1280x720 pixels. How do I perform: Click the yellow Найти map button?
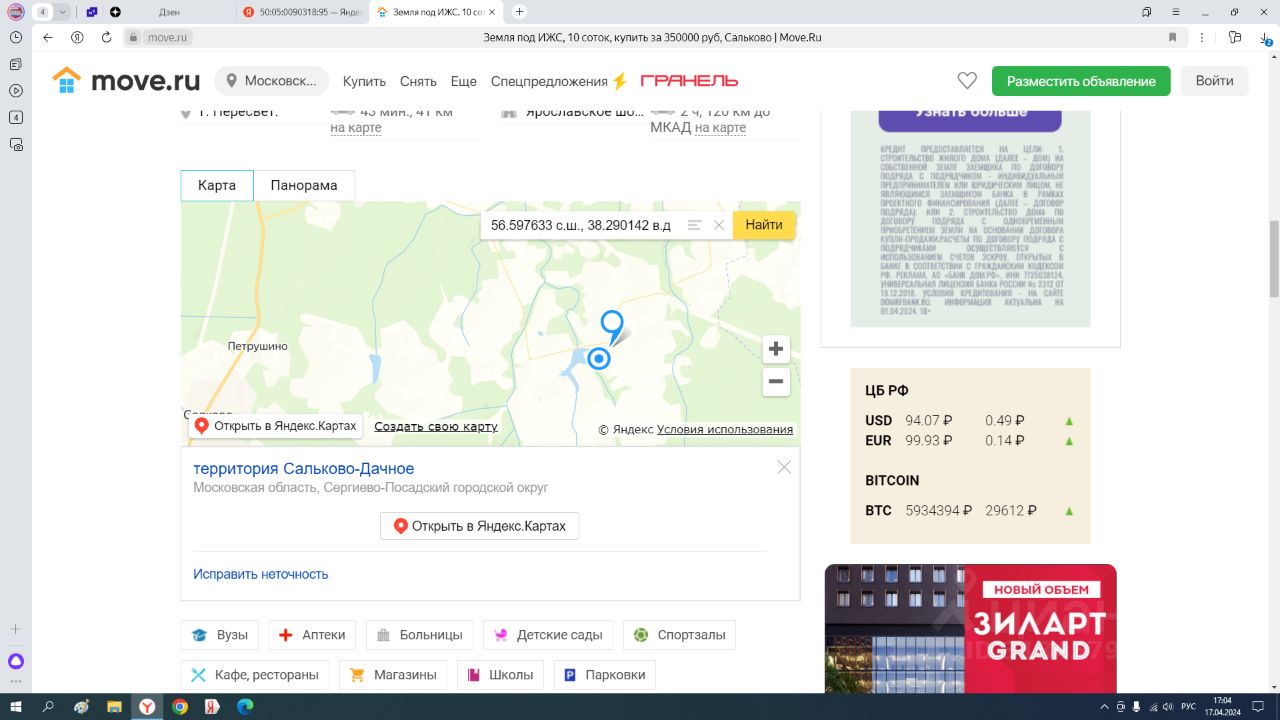pyautogui.click(x=764, y=225)
